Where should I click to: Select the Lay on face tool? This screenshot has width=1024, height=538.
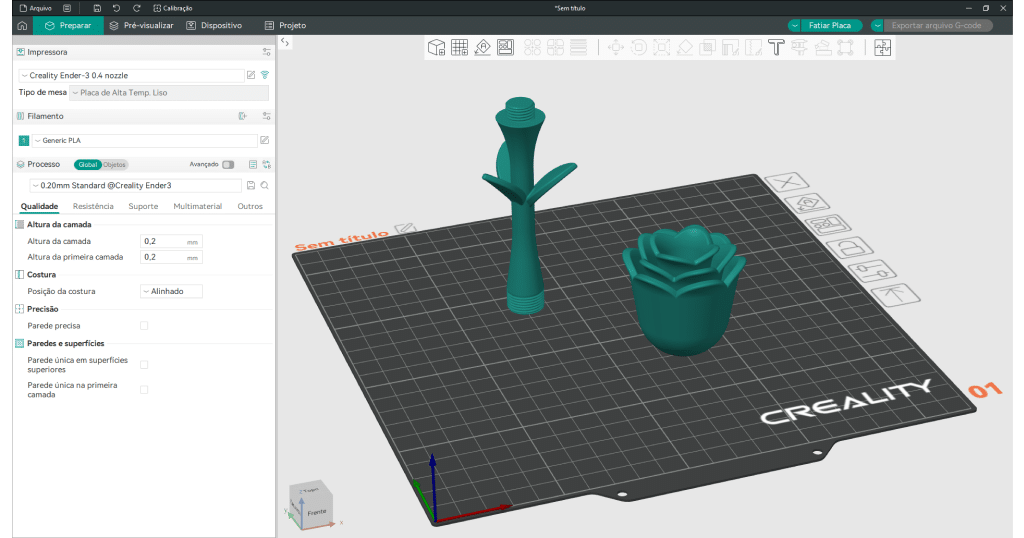(x=684, y=48)
